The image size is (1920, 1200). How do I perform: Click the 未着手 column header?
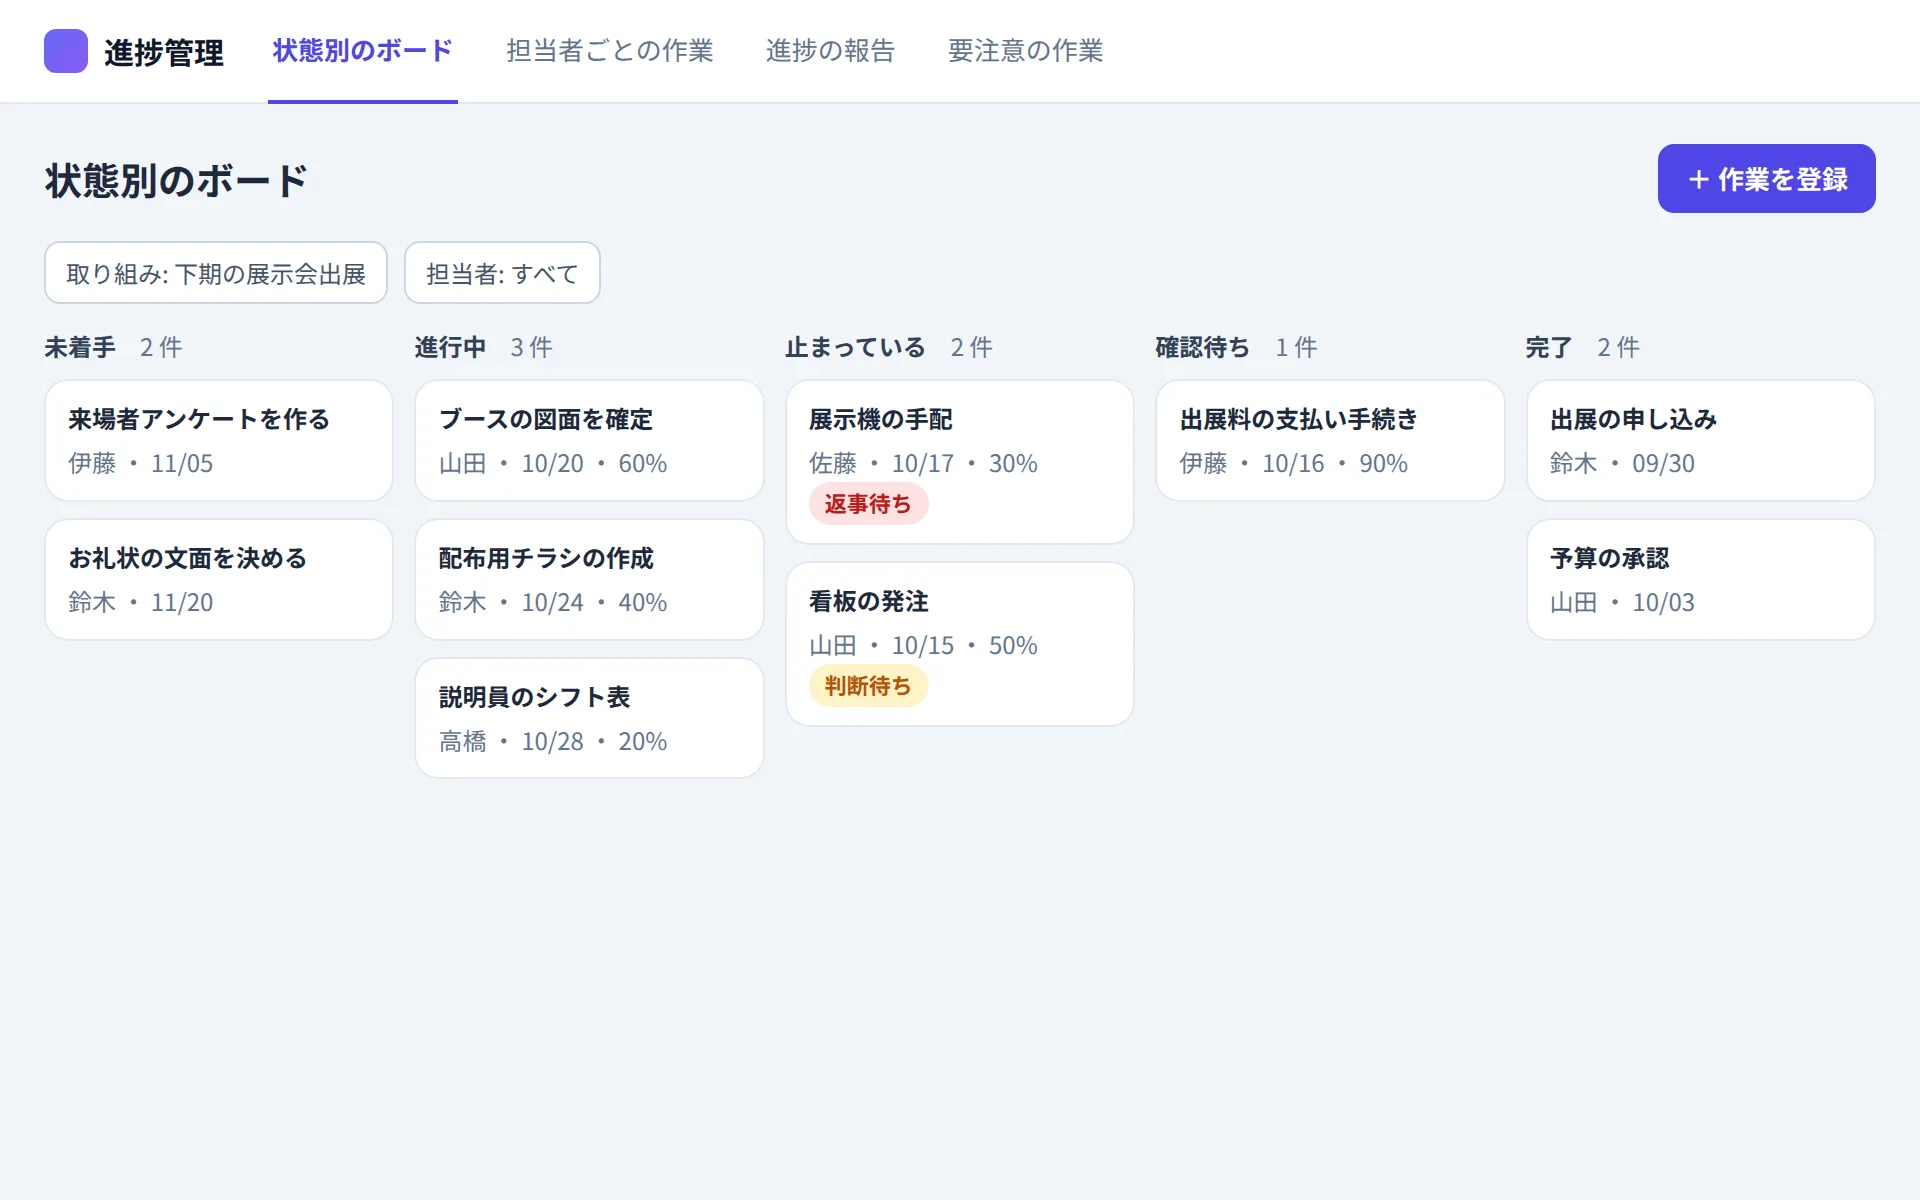pyautogui.click(x=80, y=347)
